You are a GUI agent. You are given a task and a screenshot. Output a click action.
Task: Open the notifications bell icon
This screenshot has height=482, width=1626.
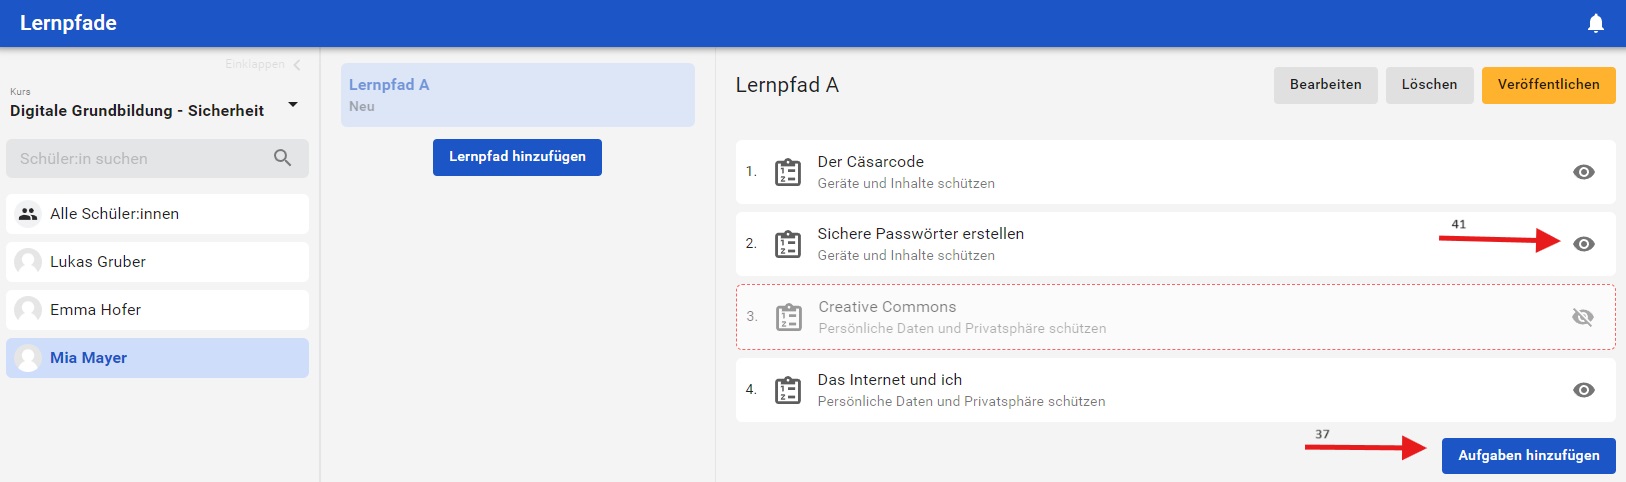click(1596, 23)
